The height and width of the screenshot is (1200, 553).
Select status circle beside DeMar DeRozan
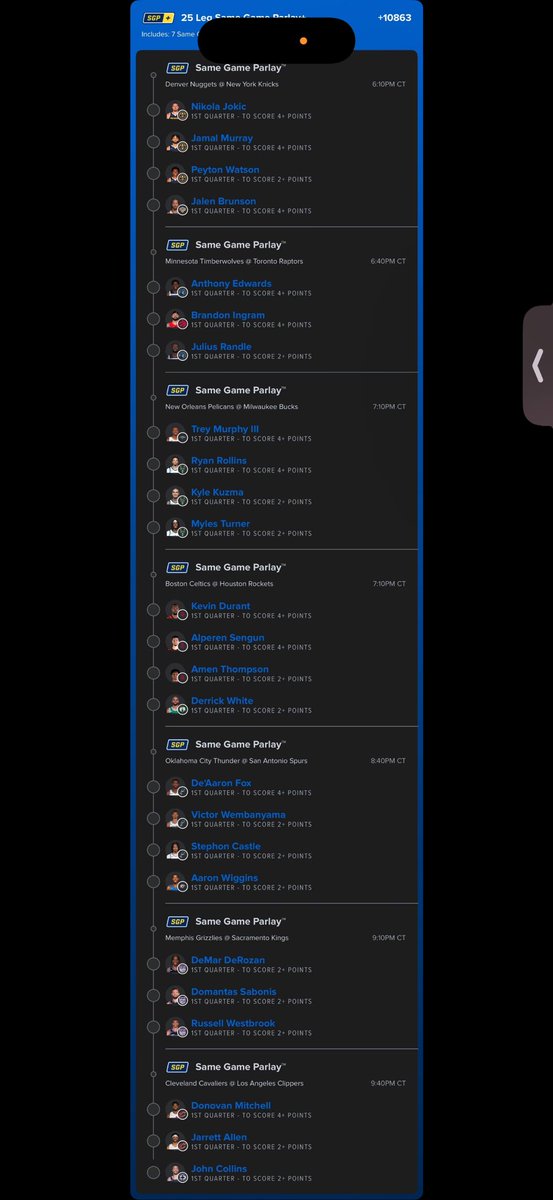153,964
